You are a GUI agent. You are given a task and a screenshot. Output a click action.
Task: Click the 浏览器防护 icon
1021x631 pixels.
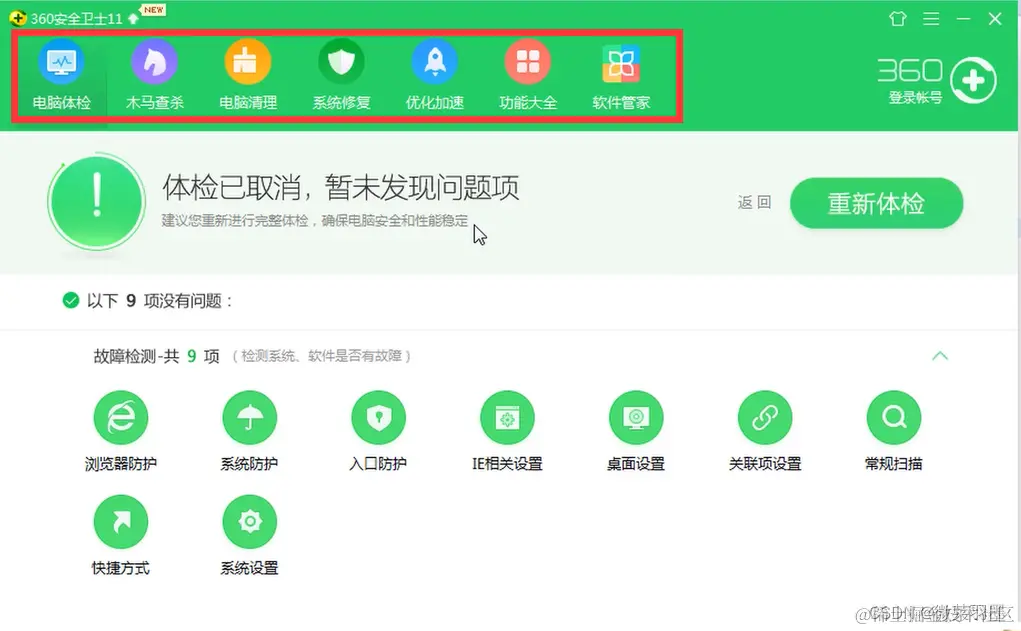tap(120, 417)
